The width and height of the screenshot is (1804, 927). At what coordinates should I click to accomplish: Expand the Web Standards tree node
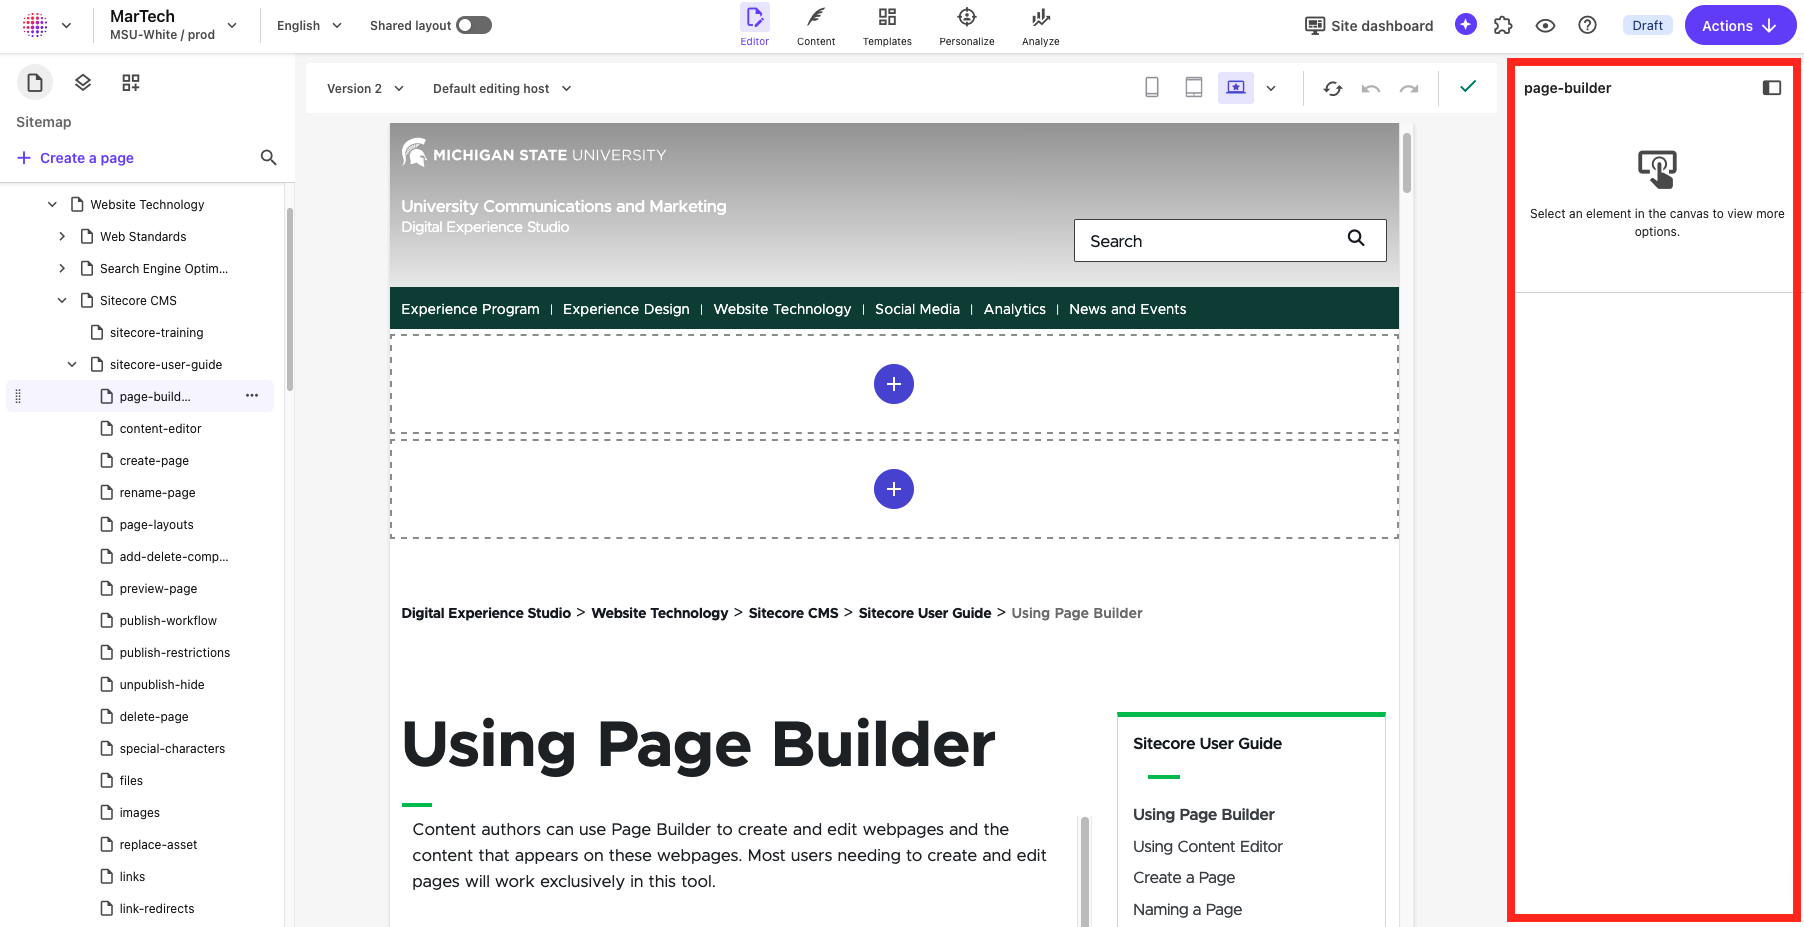[62, 236]
